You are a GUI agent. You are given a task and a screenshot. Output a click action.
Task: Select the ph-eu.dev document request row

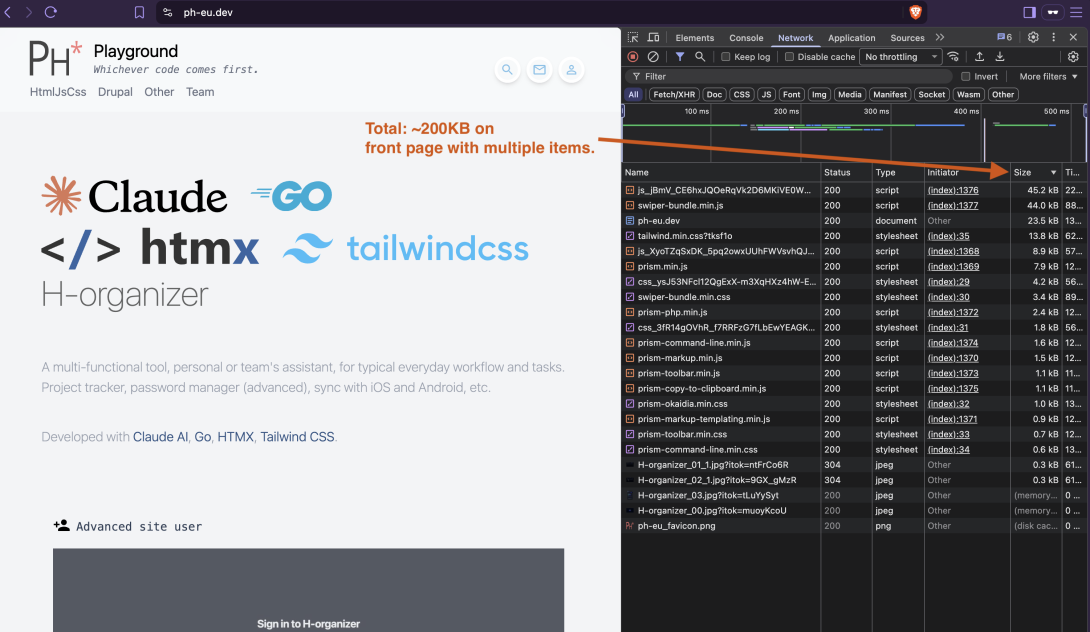click(855, 220)
